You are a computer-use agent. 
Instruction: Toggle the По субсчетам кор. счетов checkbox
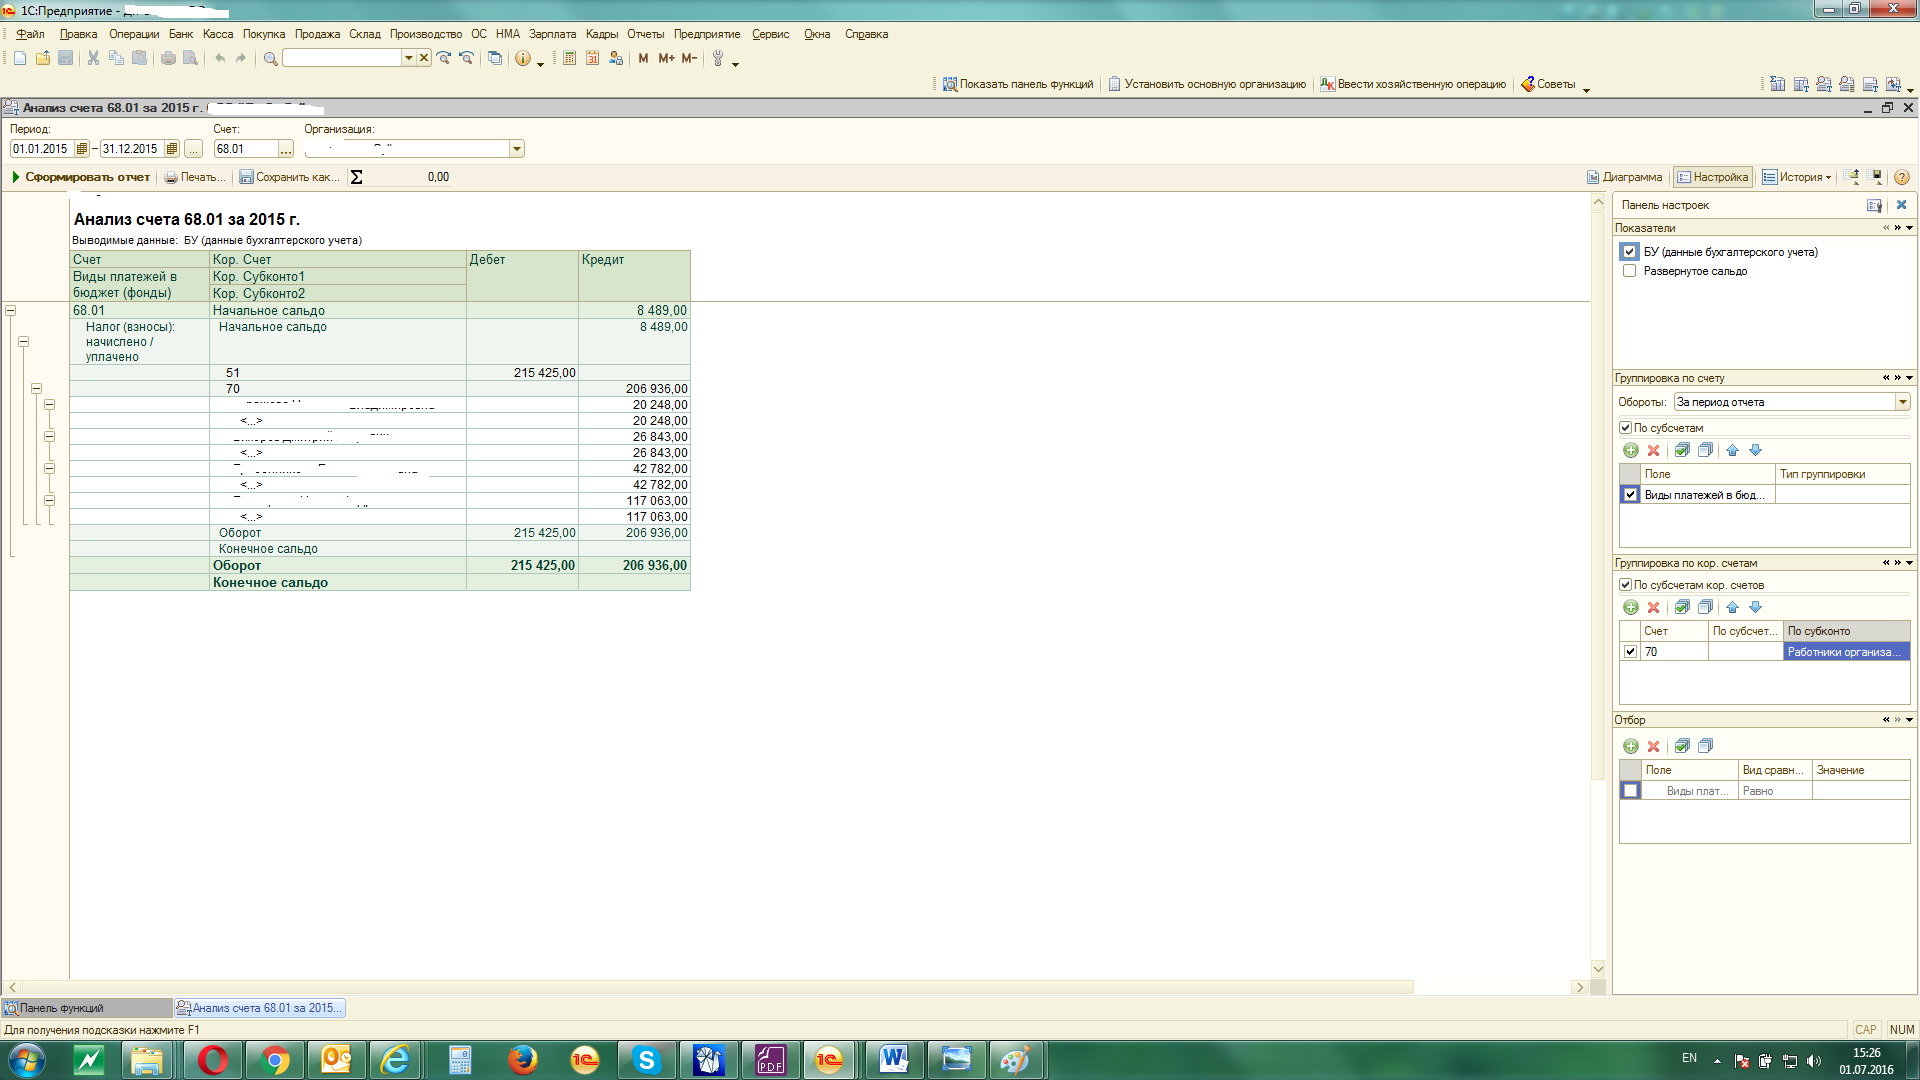pos(1625,585)
